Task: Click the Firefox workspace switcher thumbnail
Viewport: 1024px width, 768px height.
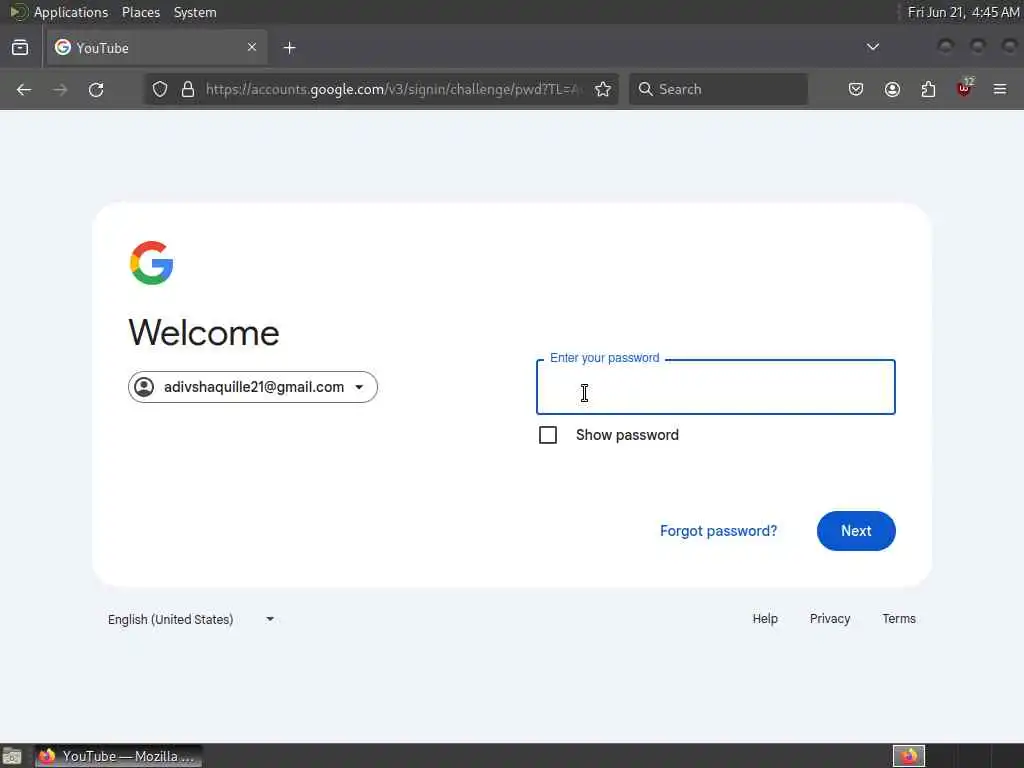Action: click(909, 756)
